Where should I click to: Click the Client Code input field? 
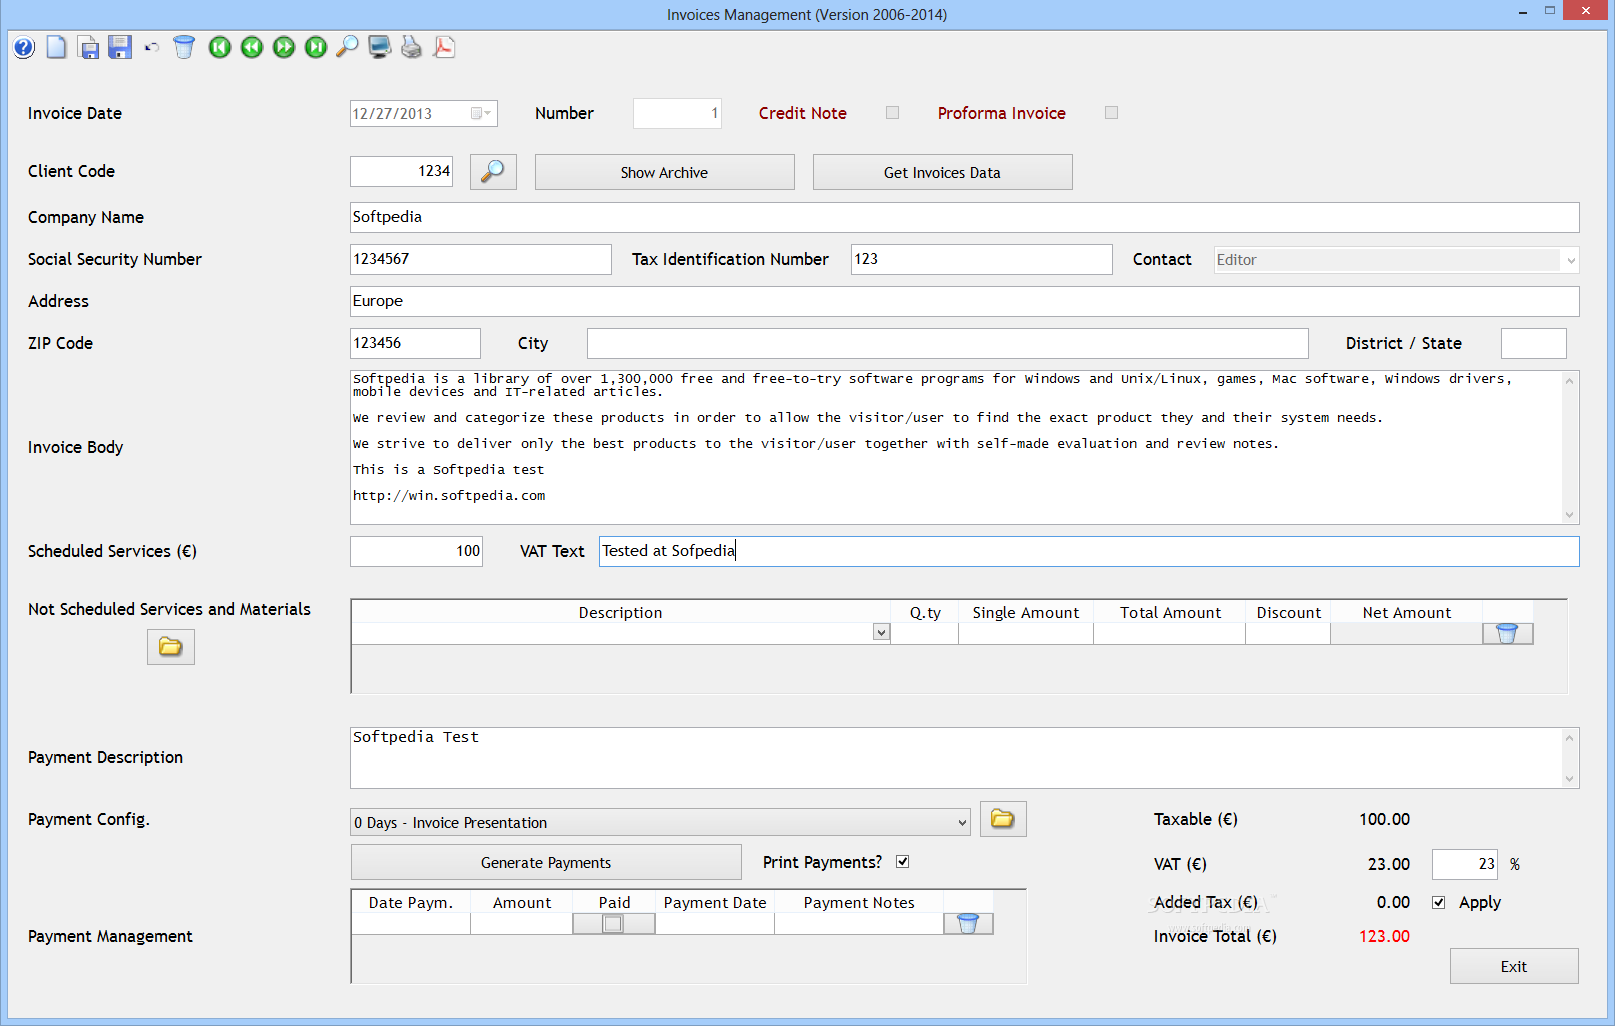[402, 171]
